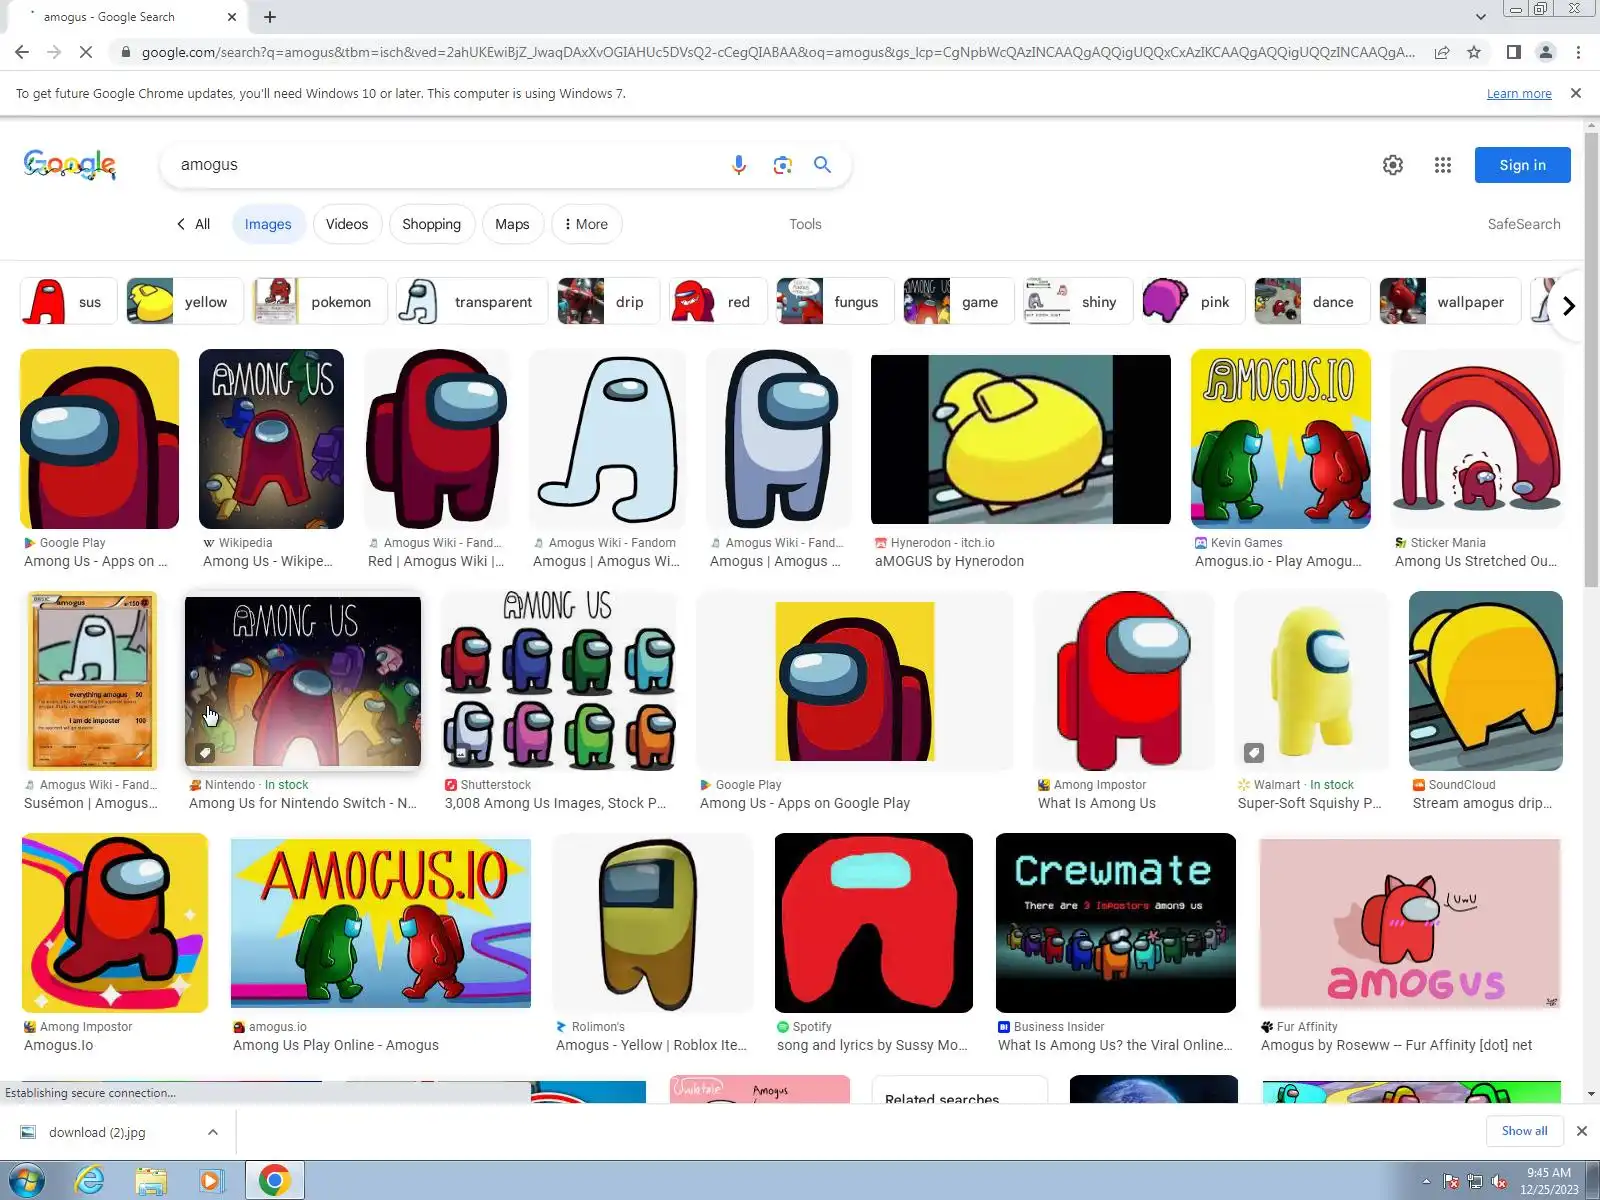
Task: Switch to the All results tab
Action: [x=194, y=224]
